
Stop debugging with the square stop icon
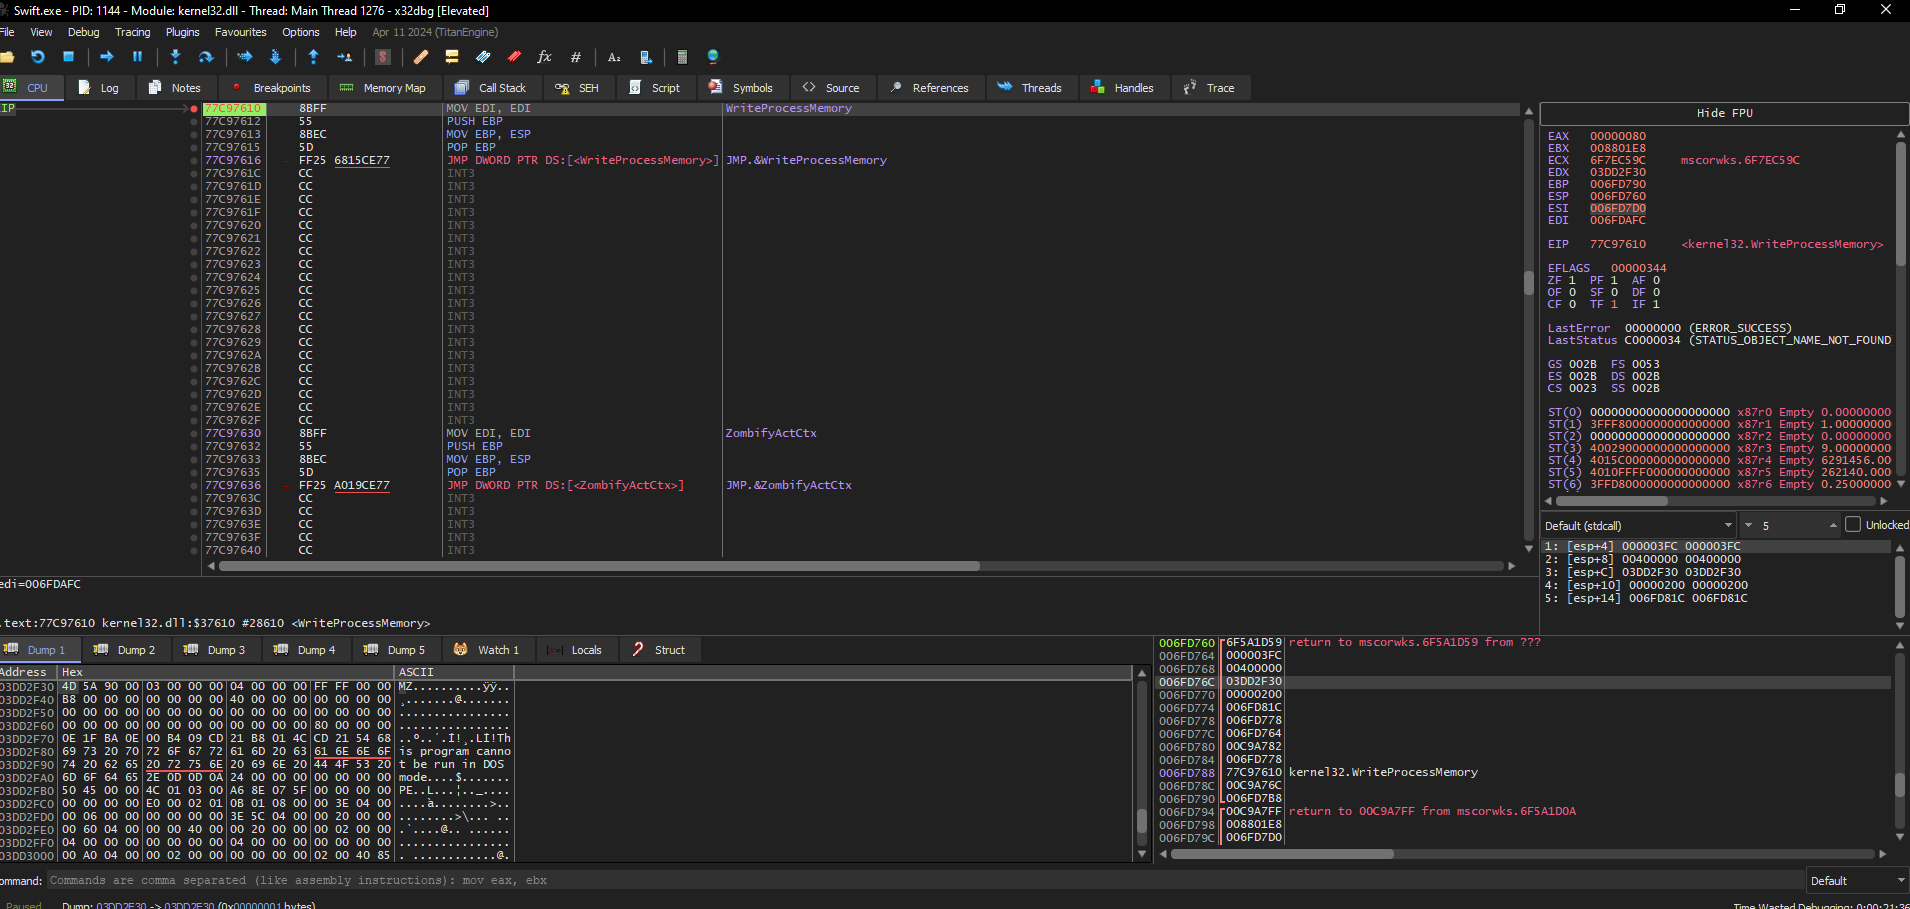coord(69,57)
